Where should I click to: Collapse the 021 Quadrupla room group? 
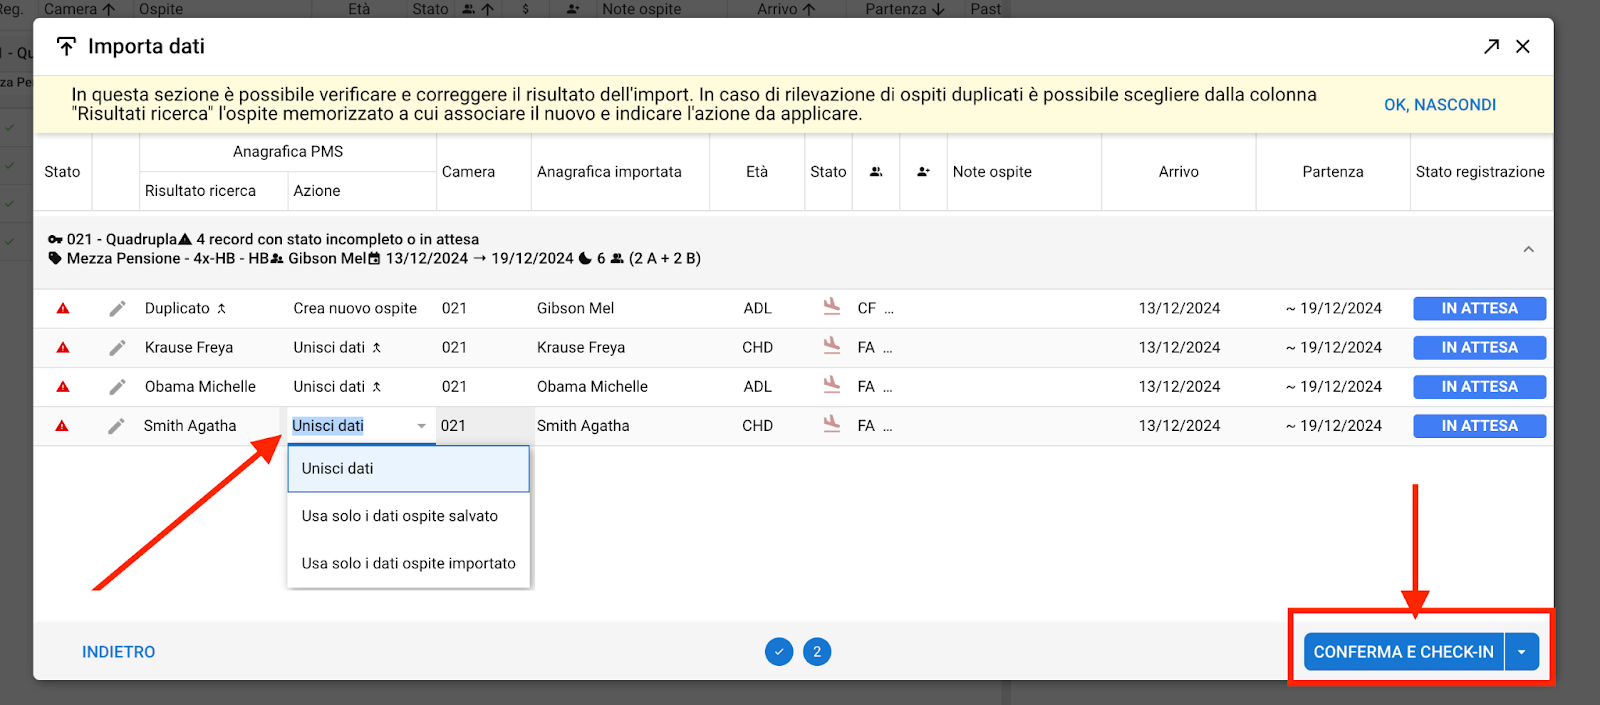1528,249
